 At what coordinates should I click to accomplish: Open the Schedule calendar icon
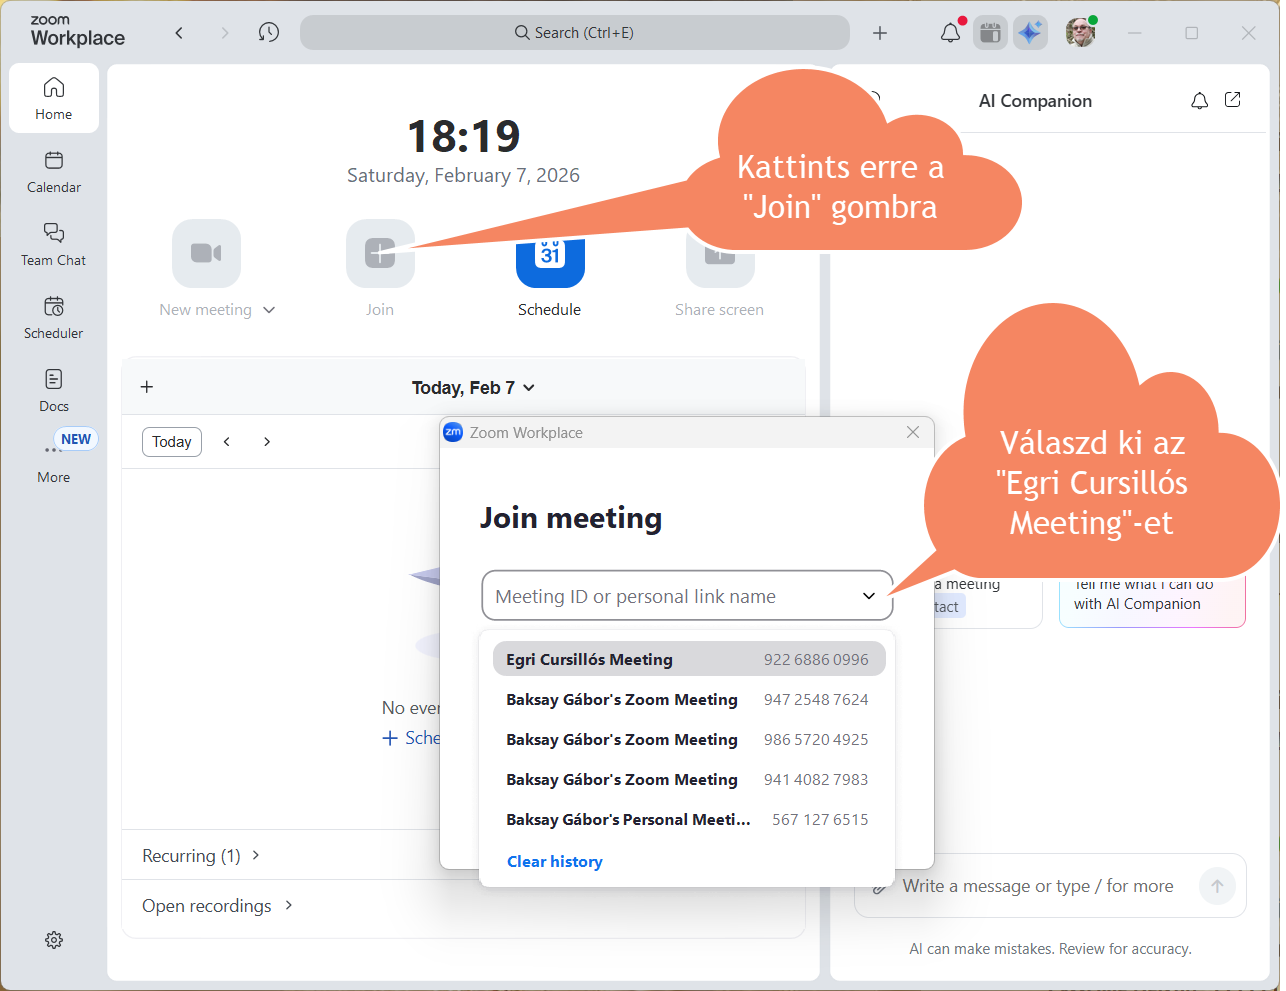pyautogui.click(x=549, y=262)
